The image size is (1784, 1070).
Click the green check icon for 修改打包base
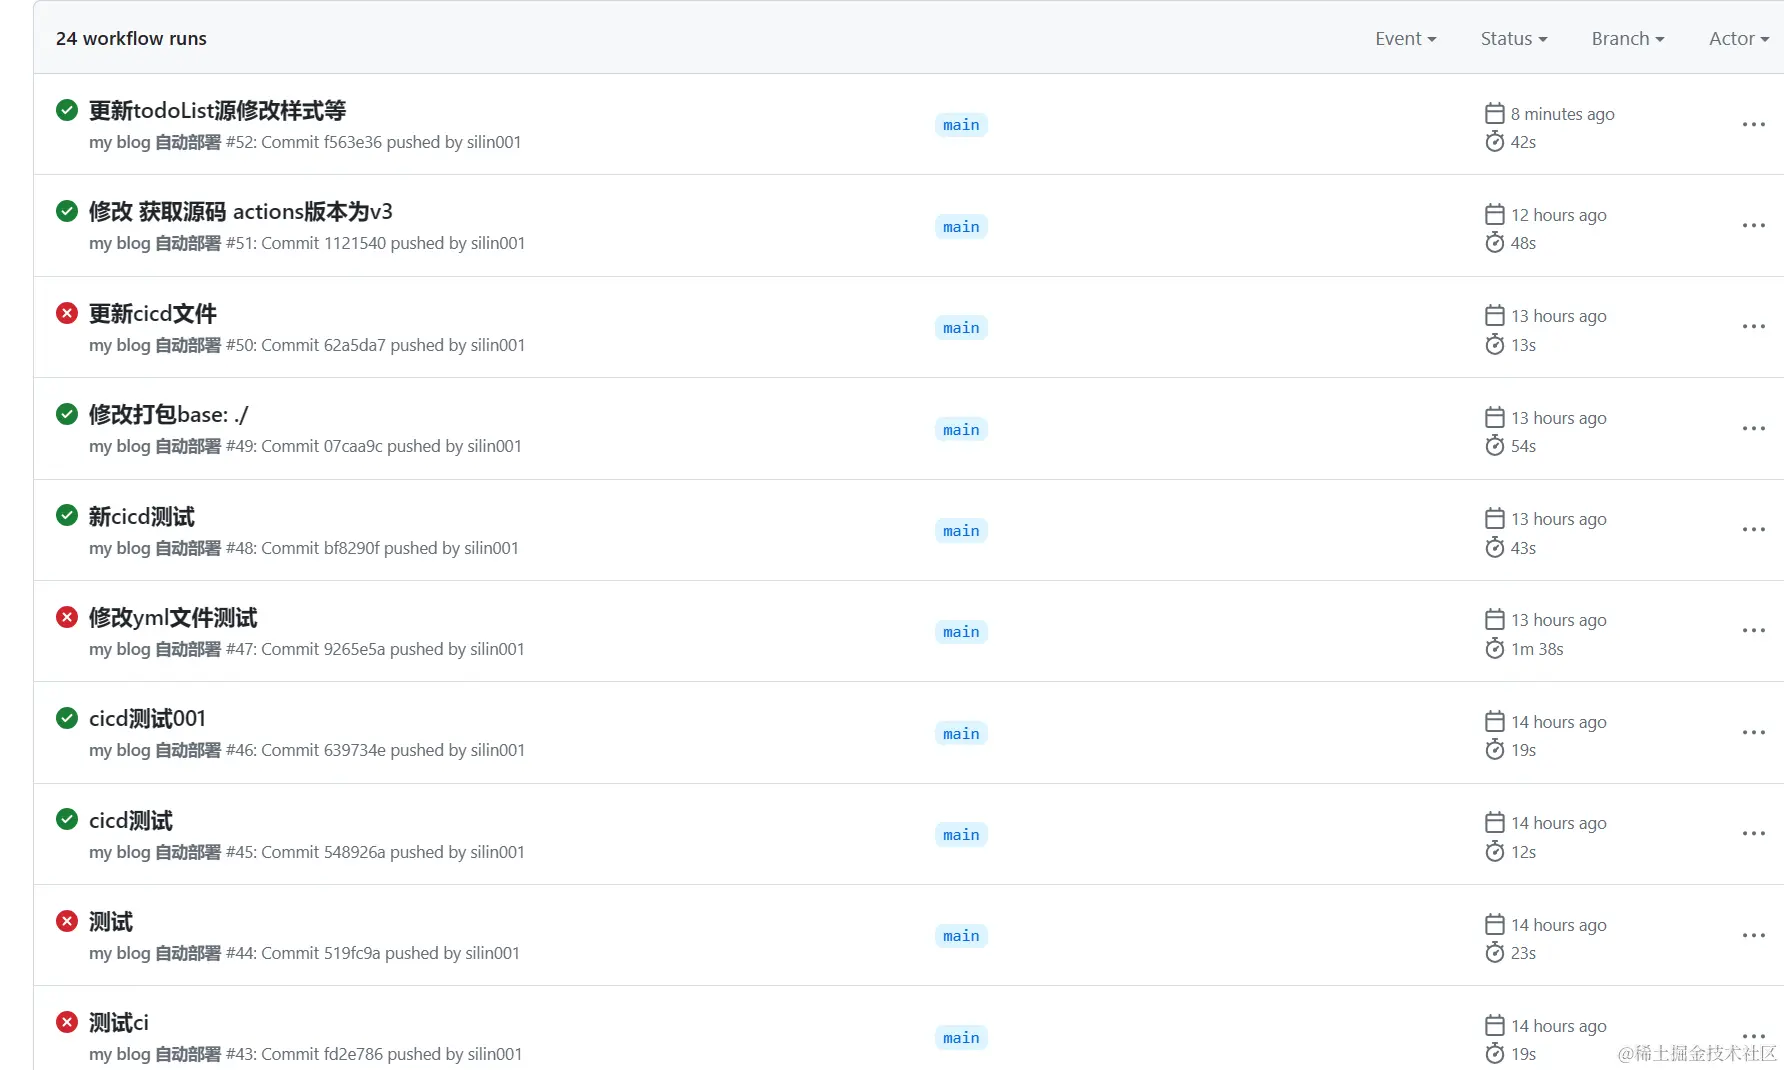coord(67,414)
